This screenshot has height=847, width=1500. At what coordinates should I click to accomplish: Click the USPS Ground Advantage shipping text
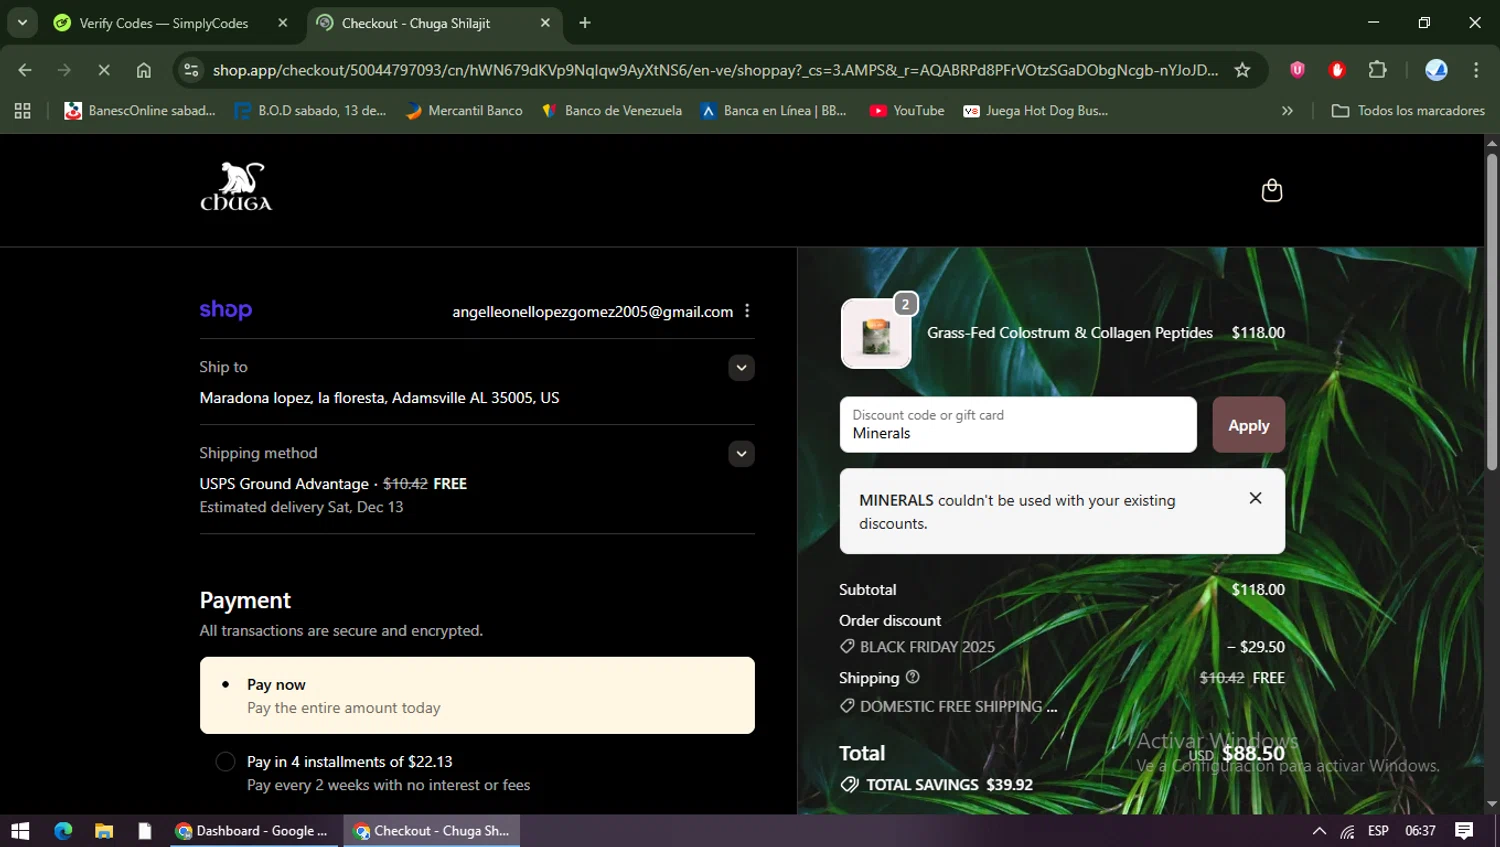point(284,484)
